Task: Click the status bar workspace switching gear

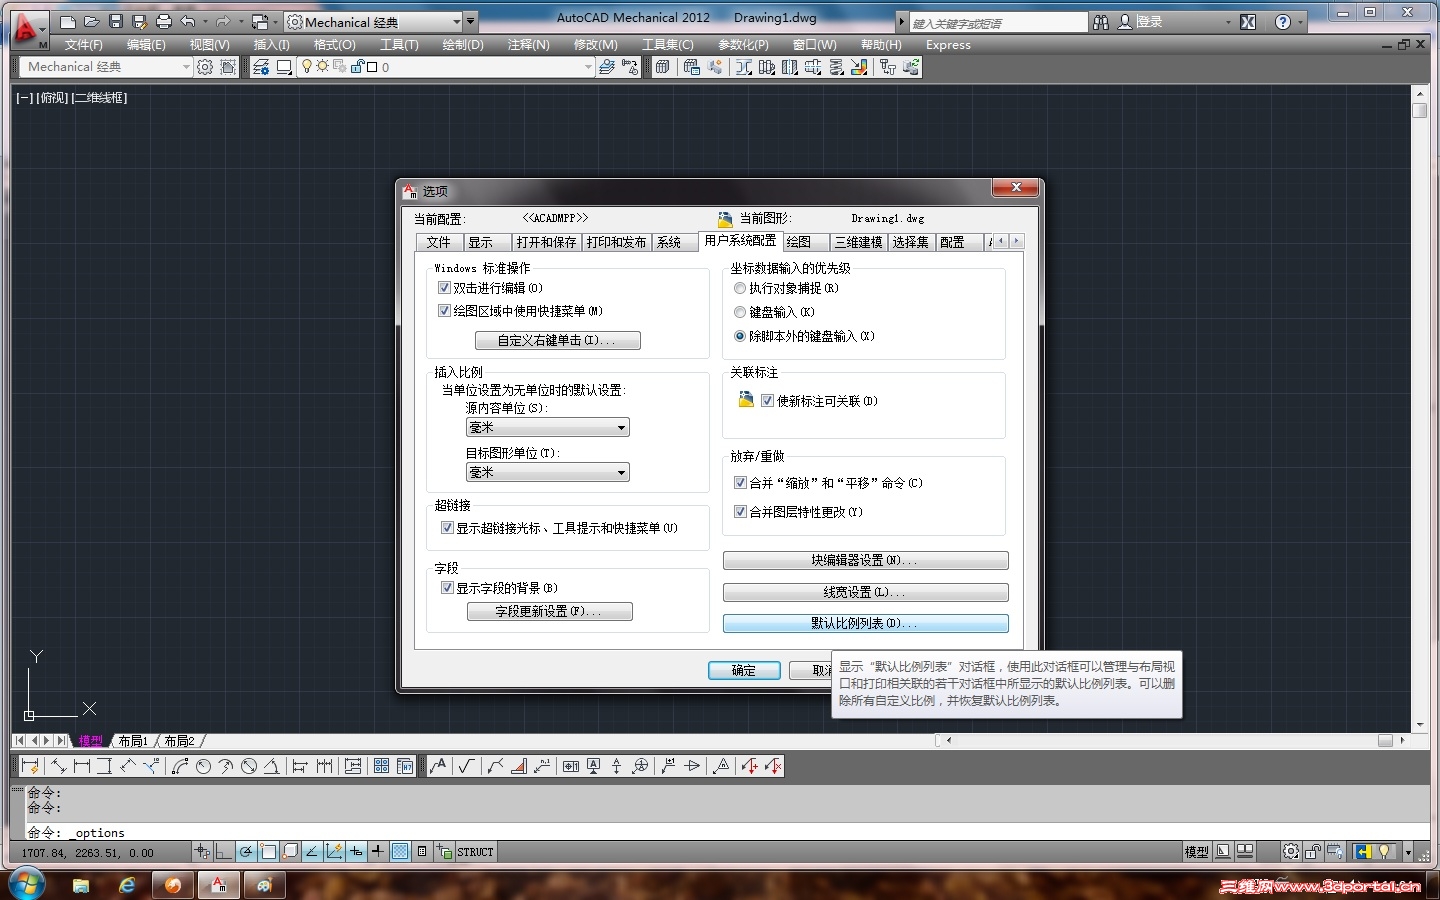Action: click(1291, 852)
